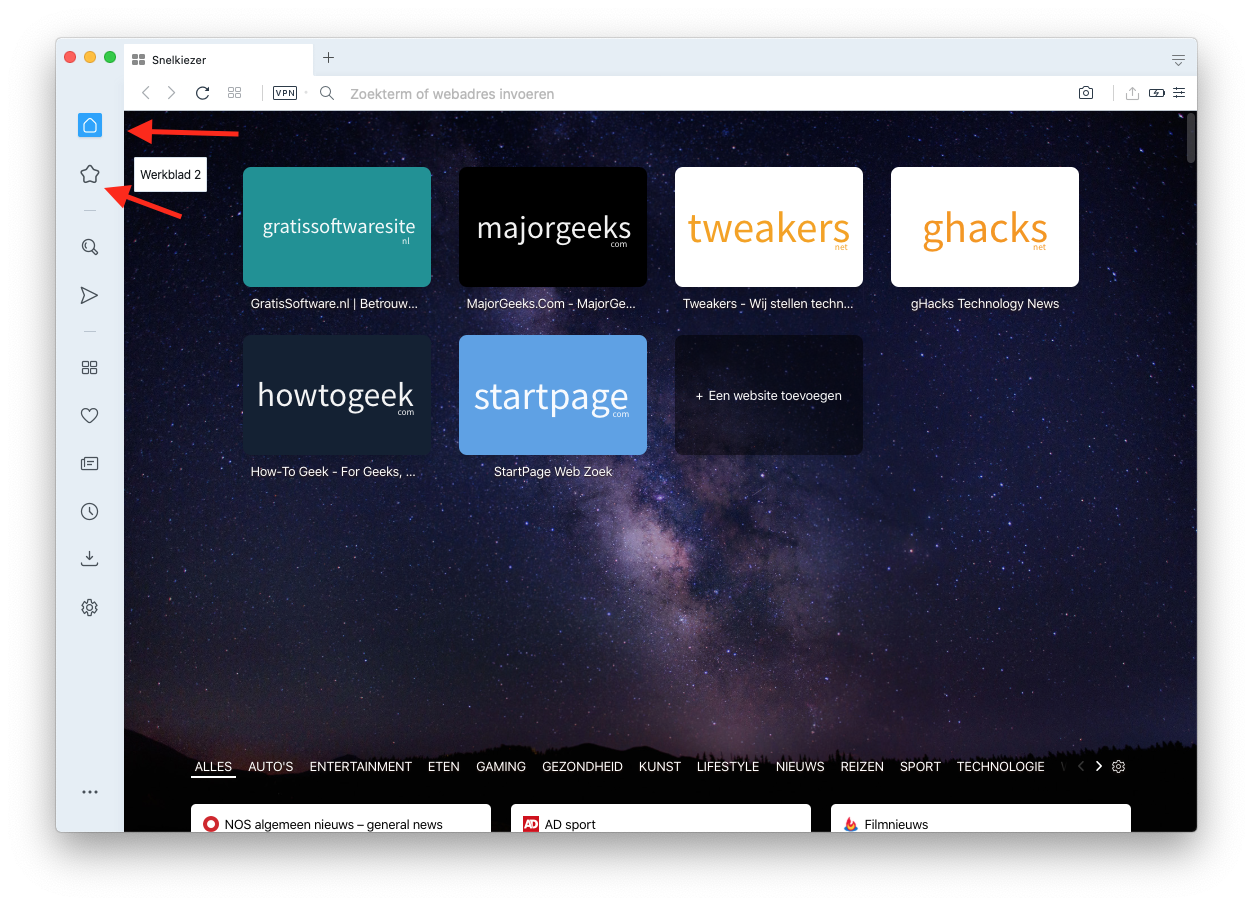Open battery saver icon in toolbar
Image resolution: width=1253 pixels, height=906 pixels.
[1156, 93]
